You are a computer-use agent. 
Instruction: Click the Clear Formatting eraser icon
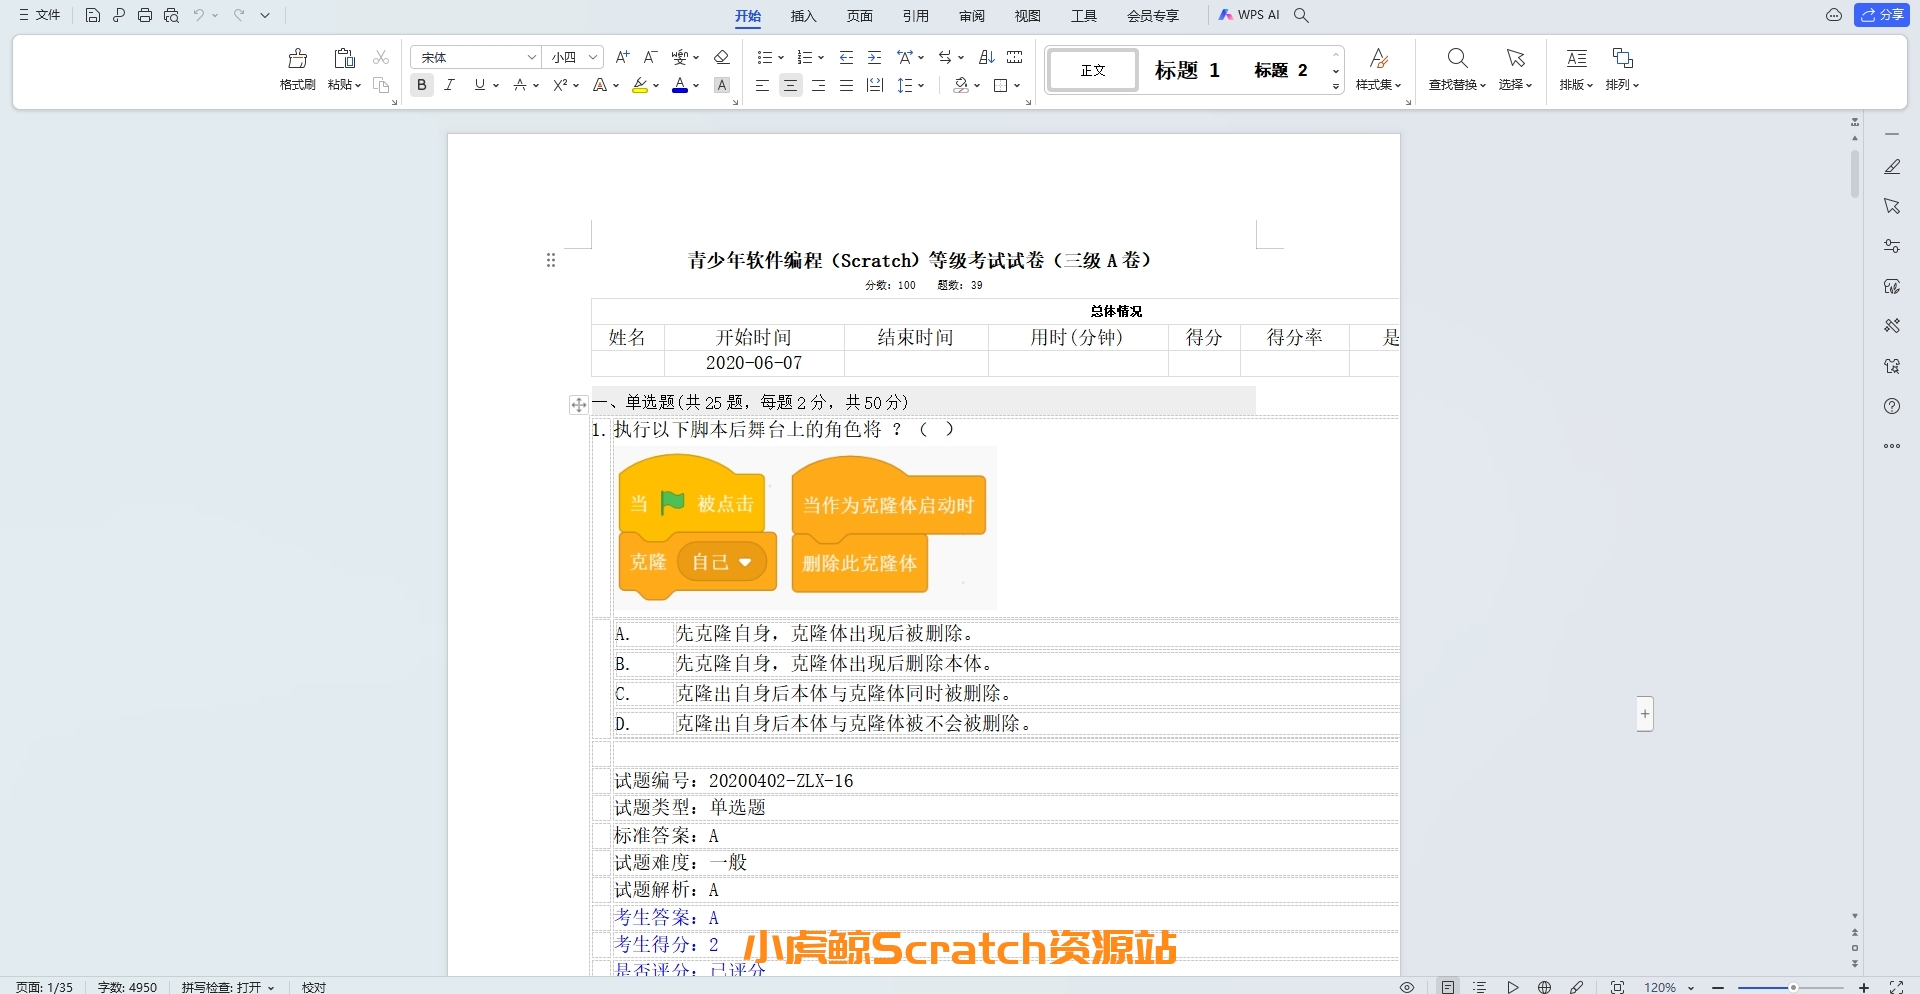tap(722, 57)
